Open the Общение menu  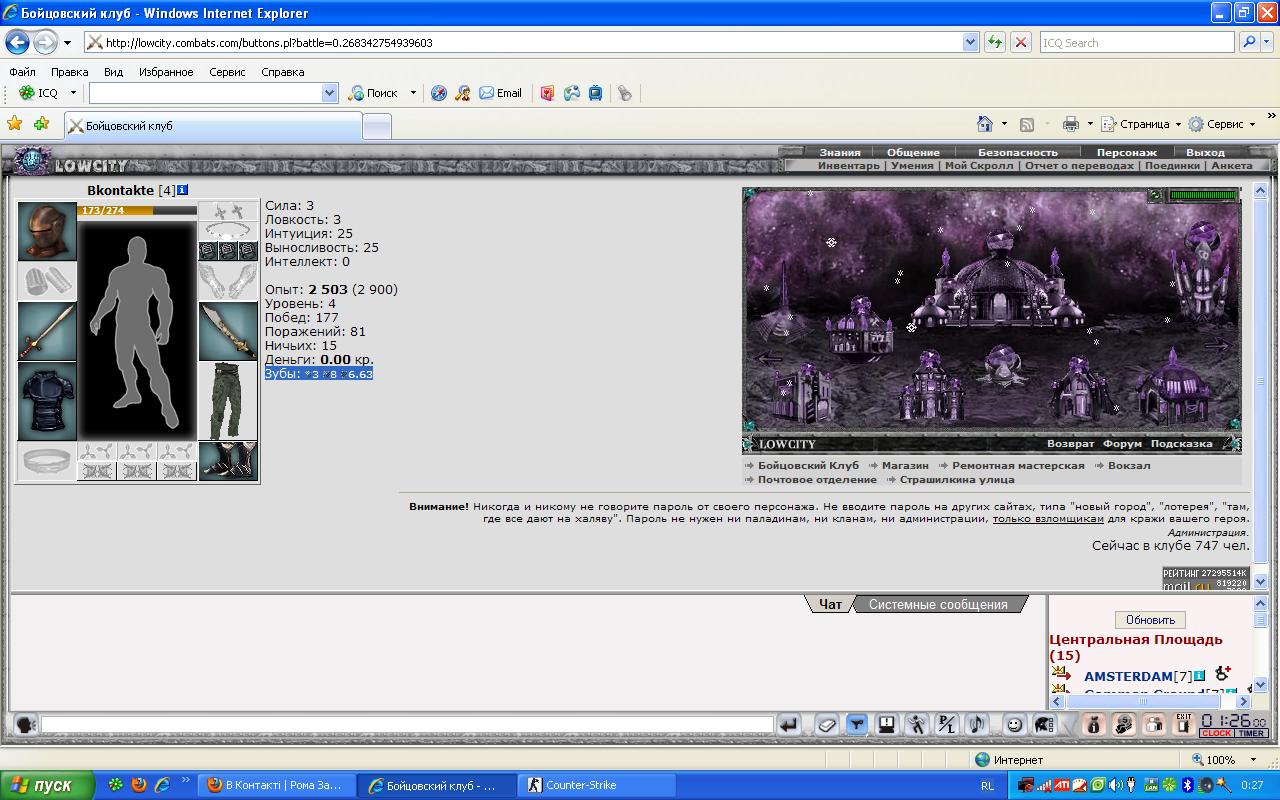pos(913,153)
